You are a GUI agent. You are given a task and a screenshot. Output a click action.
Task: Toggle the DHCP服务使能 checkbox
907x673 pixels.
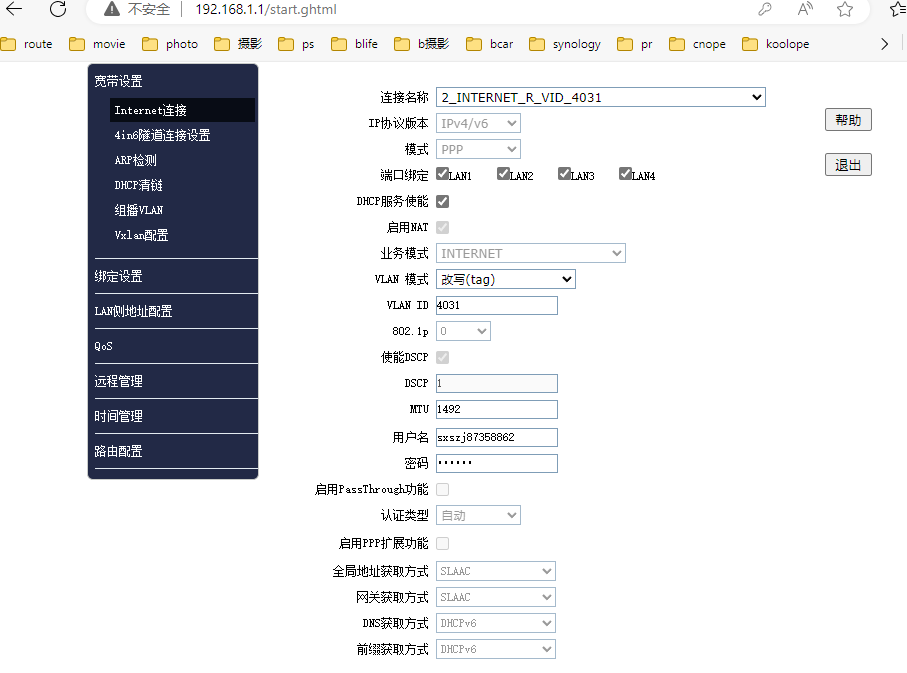(x=443, y=201)
